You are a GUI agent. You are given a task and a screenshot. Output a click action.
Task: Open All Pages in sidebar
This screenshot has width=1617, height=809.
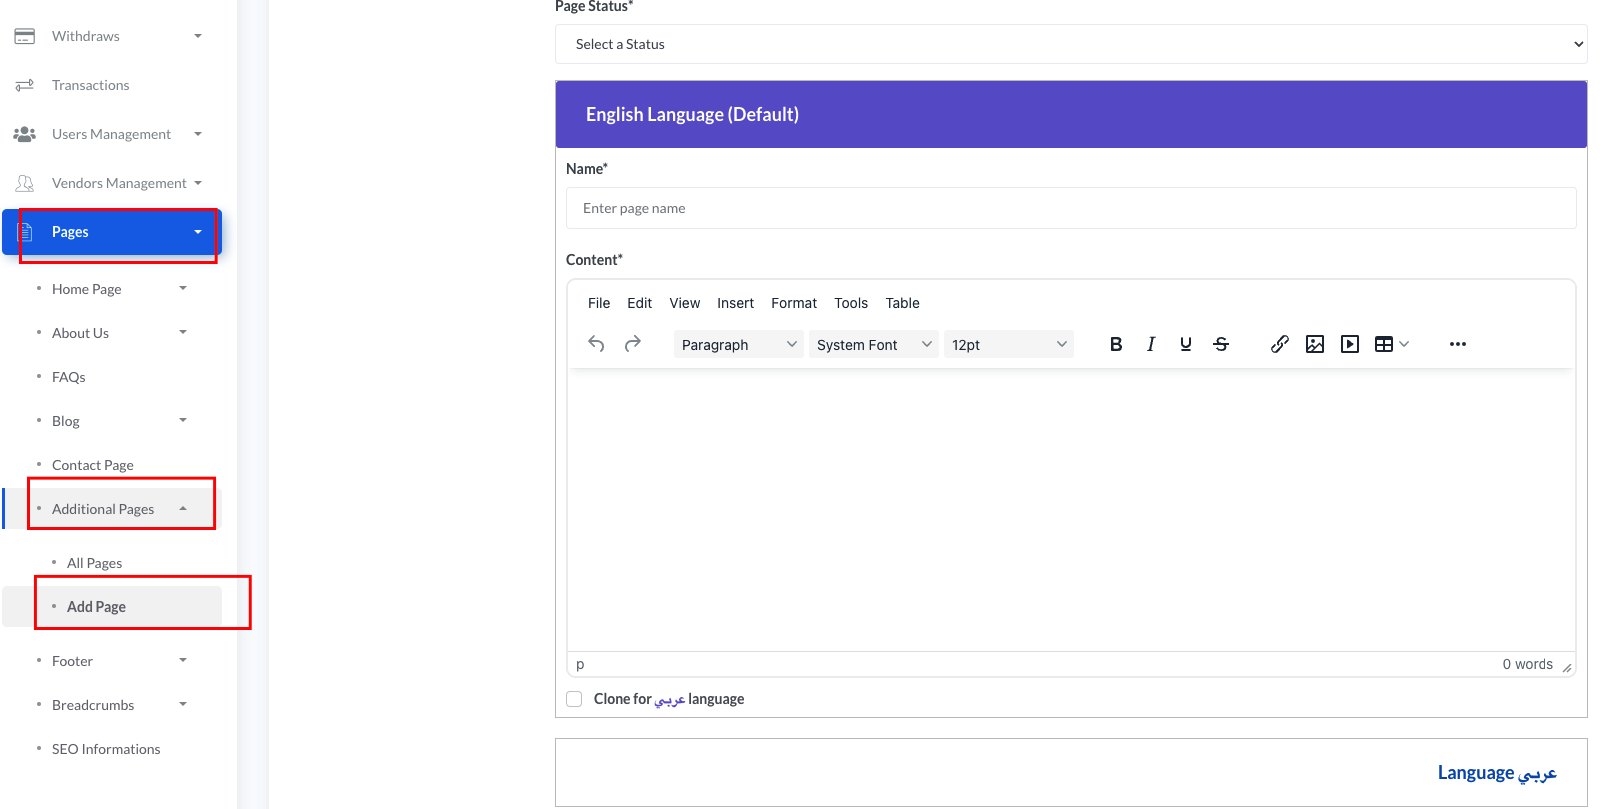(94, 563)
